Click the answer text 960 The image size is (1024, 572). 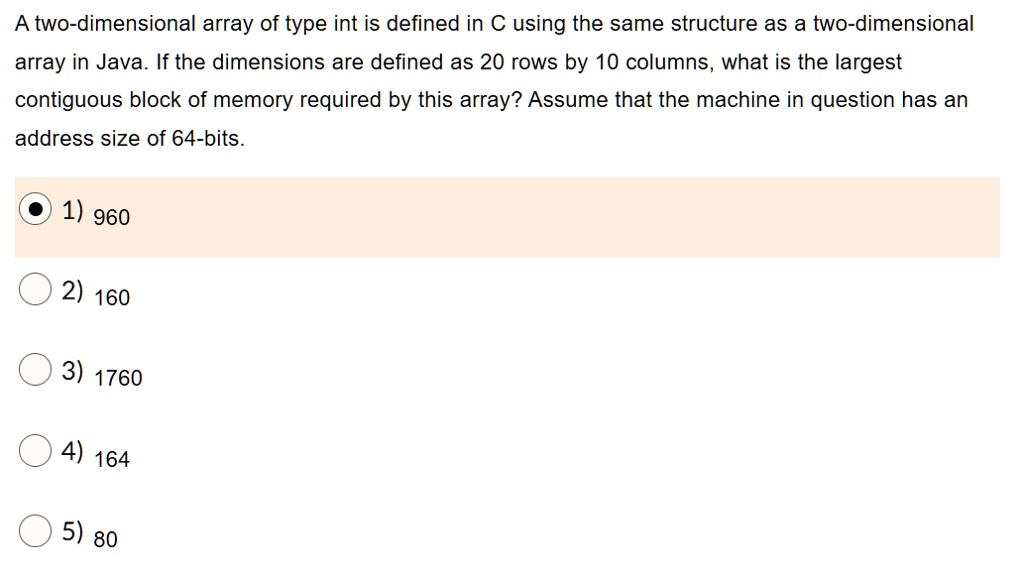(x=112, y=217)
